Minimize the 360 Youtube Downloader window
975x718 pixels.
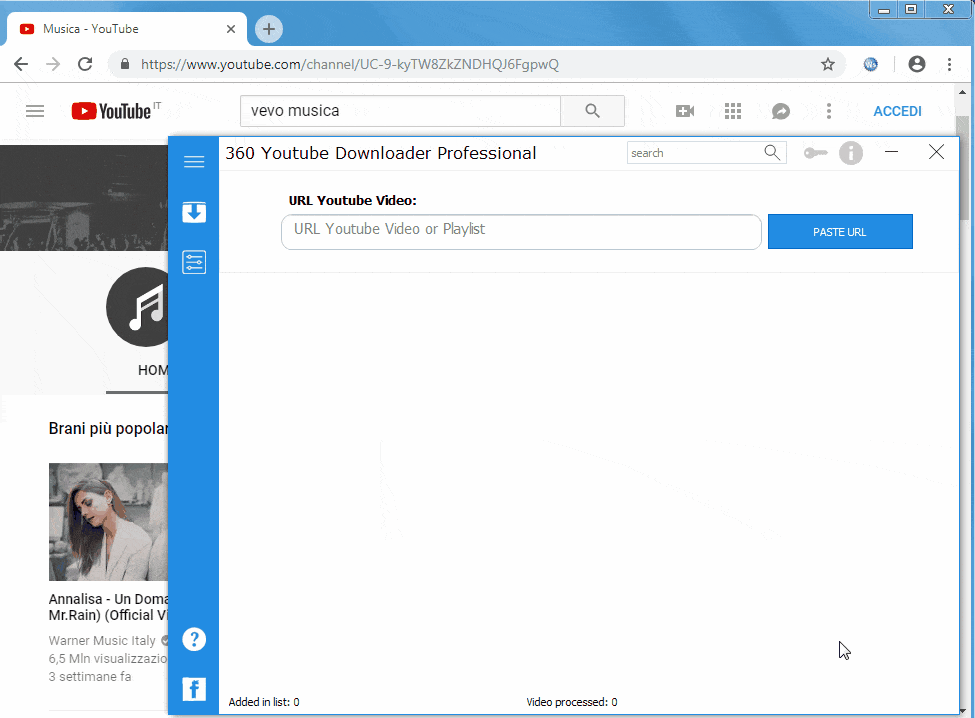[891, 152]
